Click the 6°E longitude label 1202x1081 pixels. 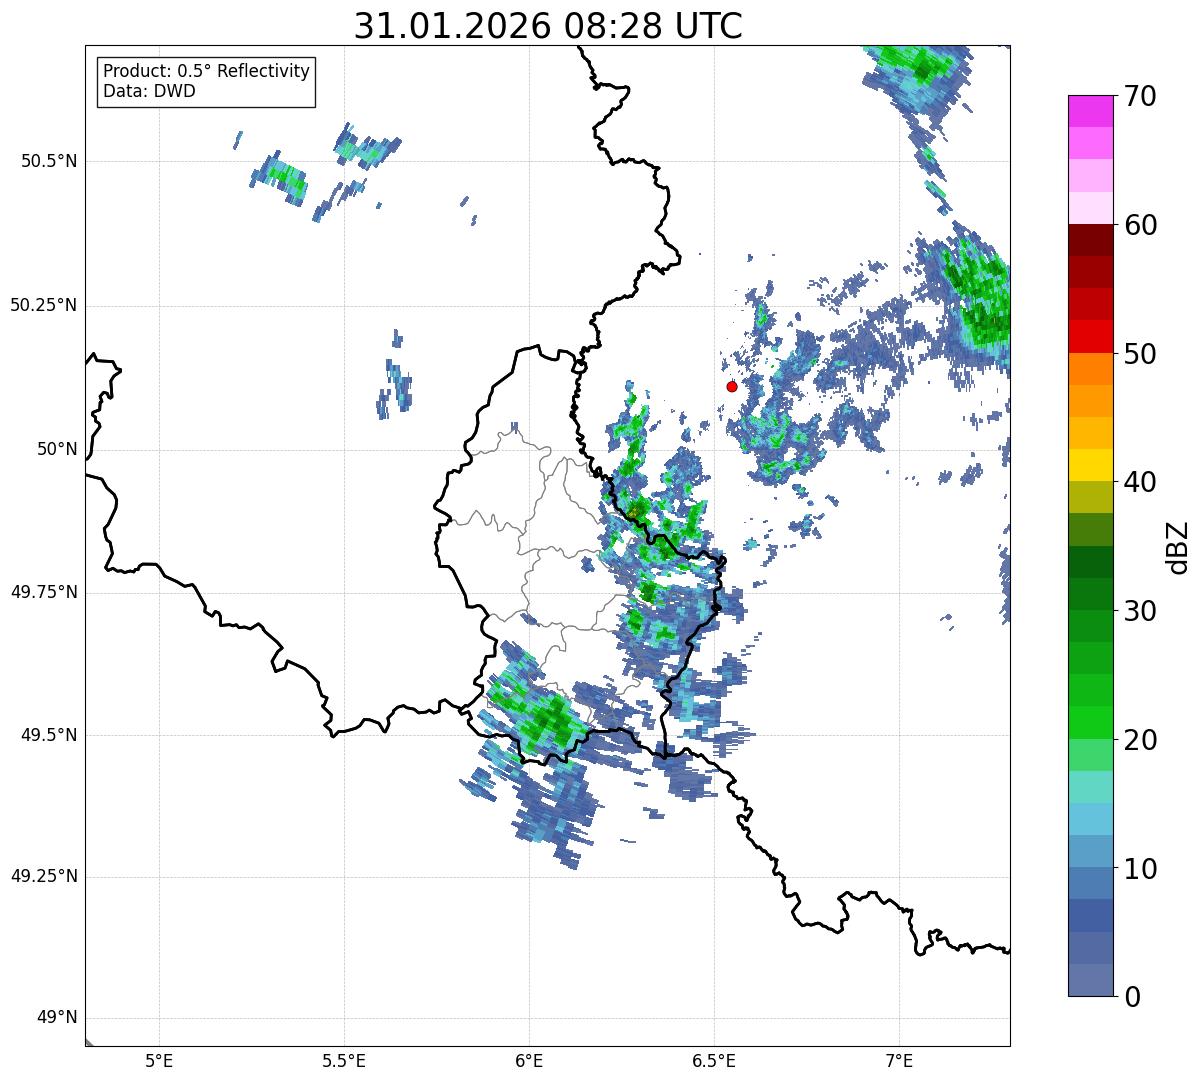529,1060
